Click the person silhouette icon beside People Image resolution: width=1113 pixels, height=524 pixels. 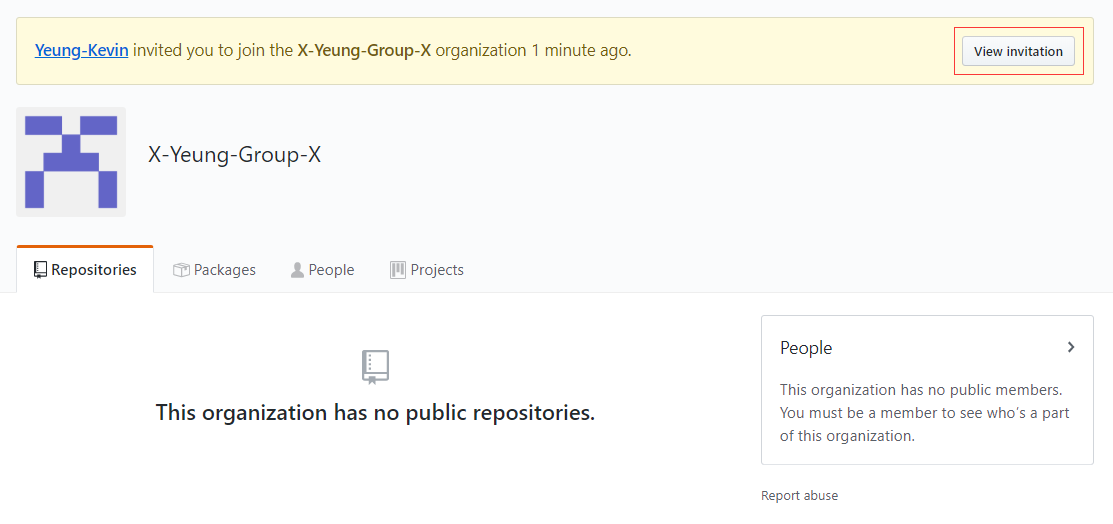coord(297,270)
